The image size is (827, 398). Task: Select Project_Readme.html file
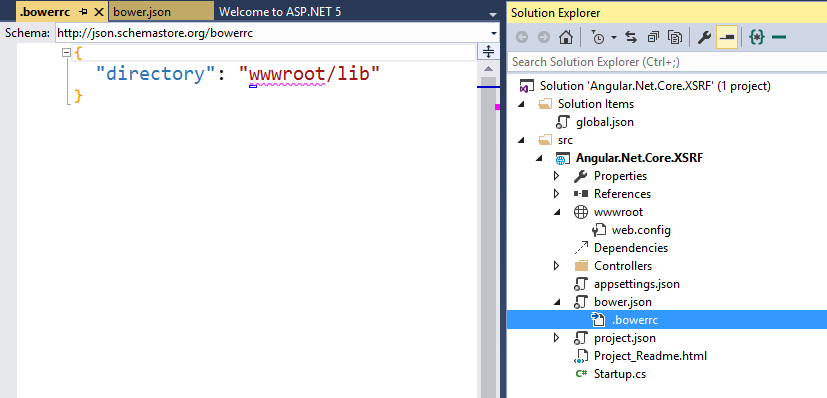pyautogui.click(x=650, y=356)
